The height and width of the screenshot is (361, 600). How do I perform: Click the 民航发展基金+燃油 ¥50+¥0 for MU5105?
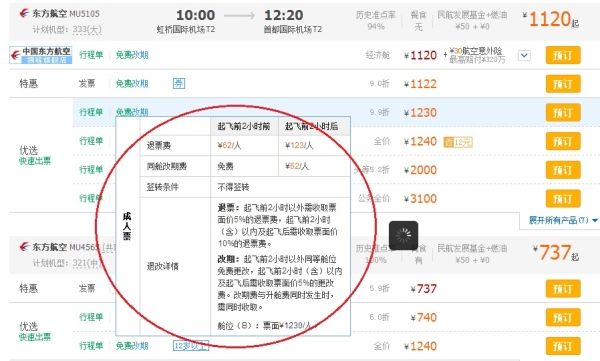point(473,21)
